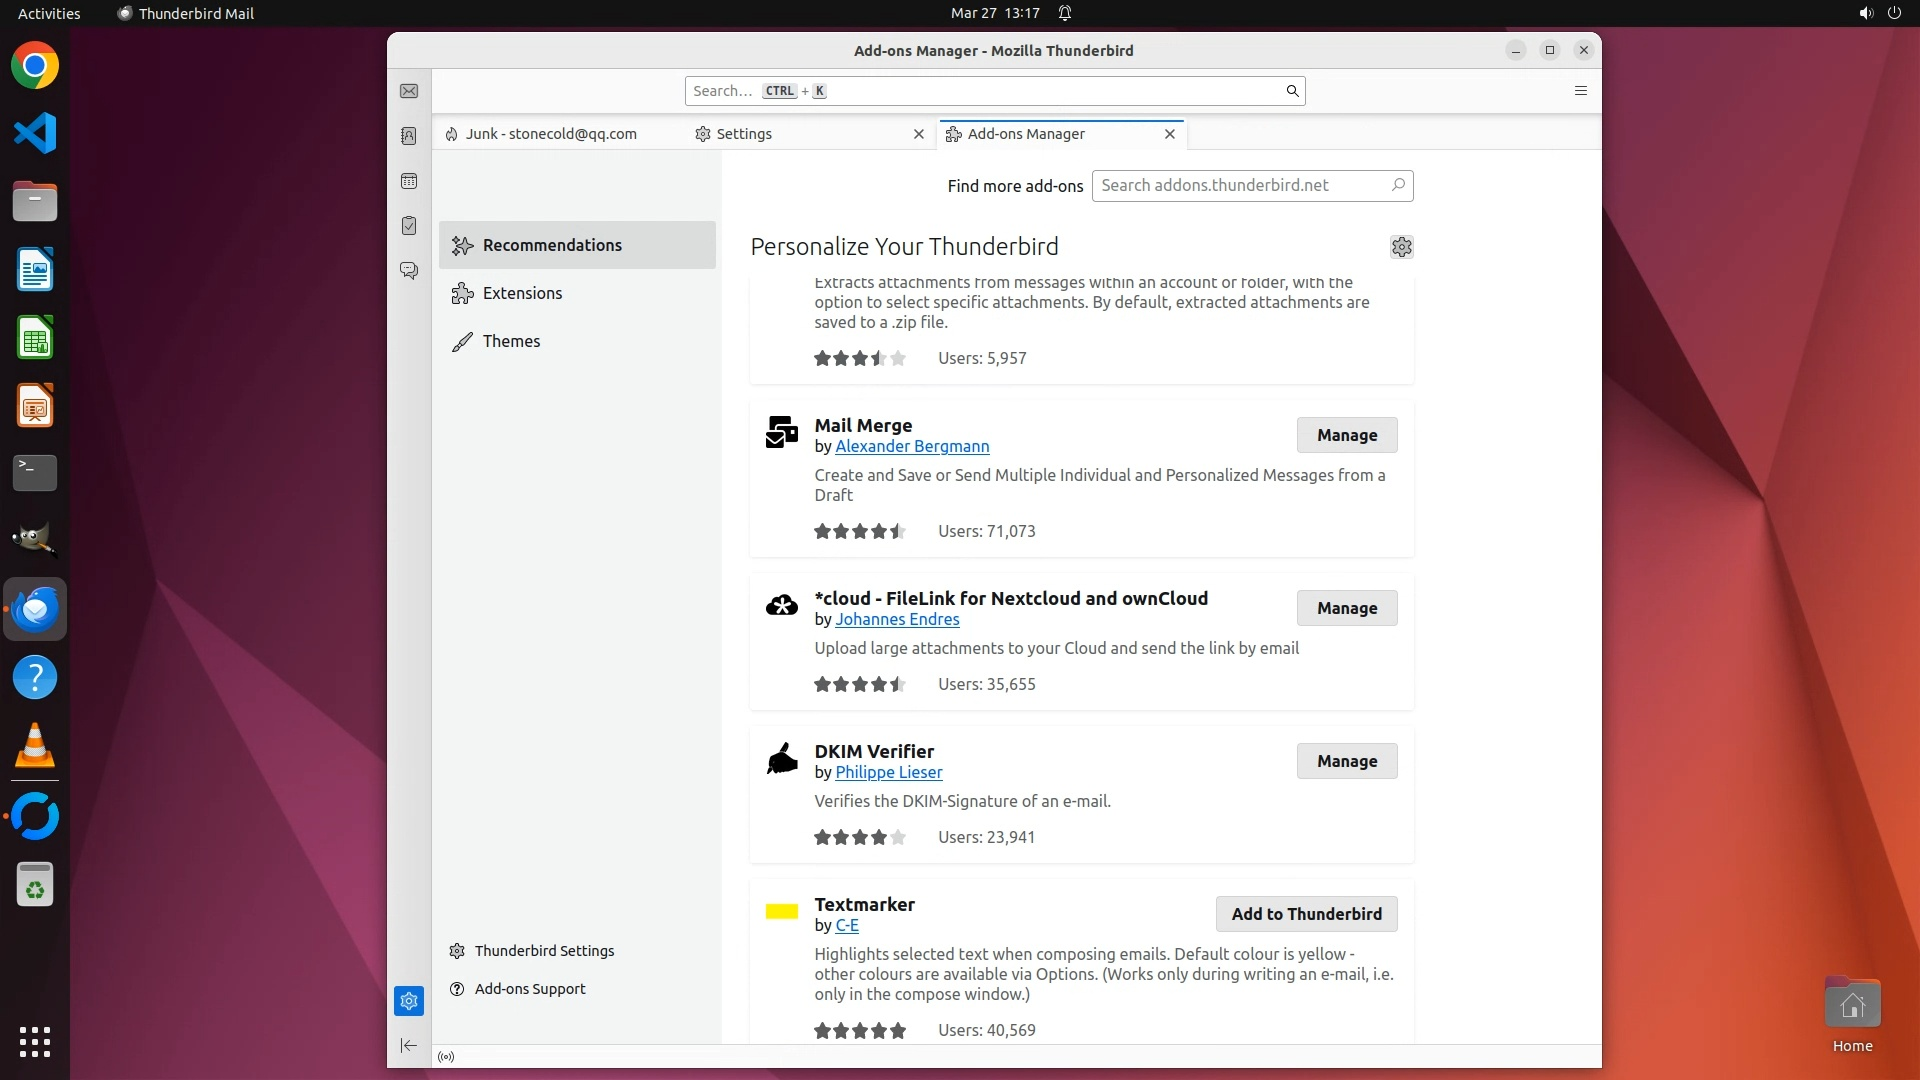Click the global search magnifier icon
The width and height of the screenshot is (1920, 1080).
point(1292,91)
